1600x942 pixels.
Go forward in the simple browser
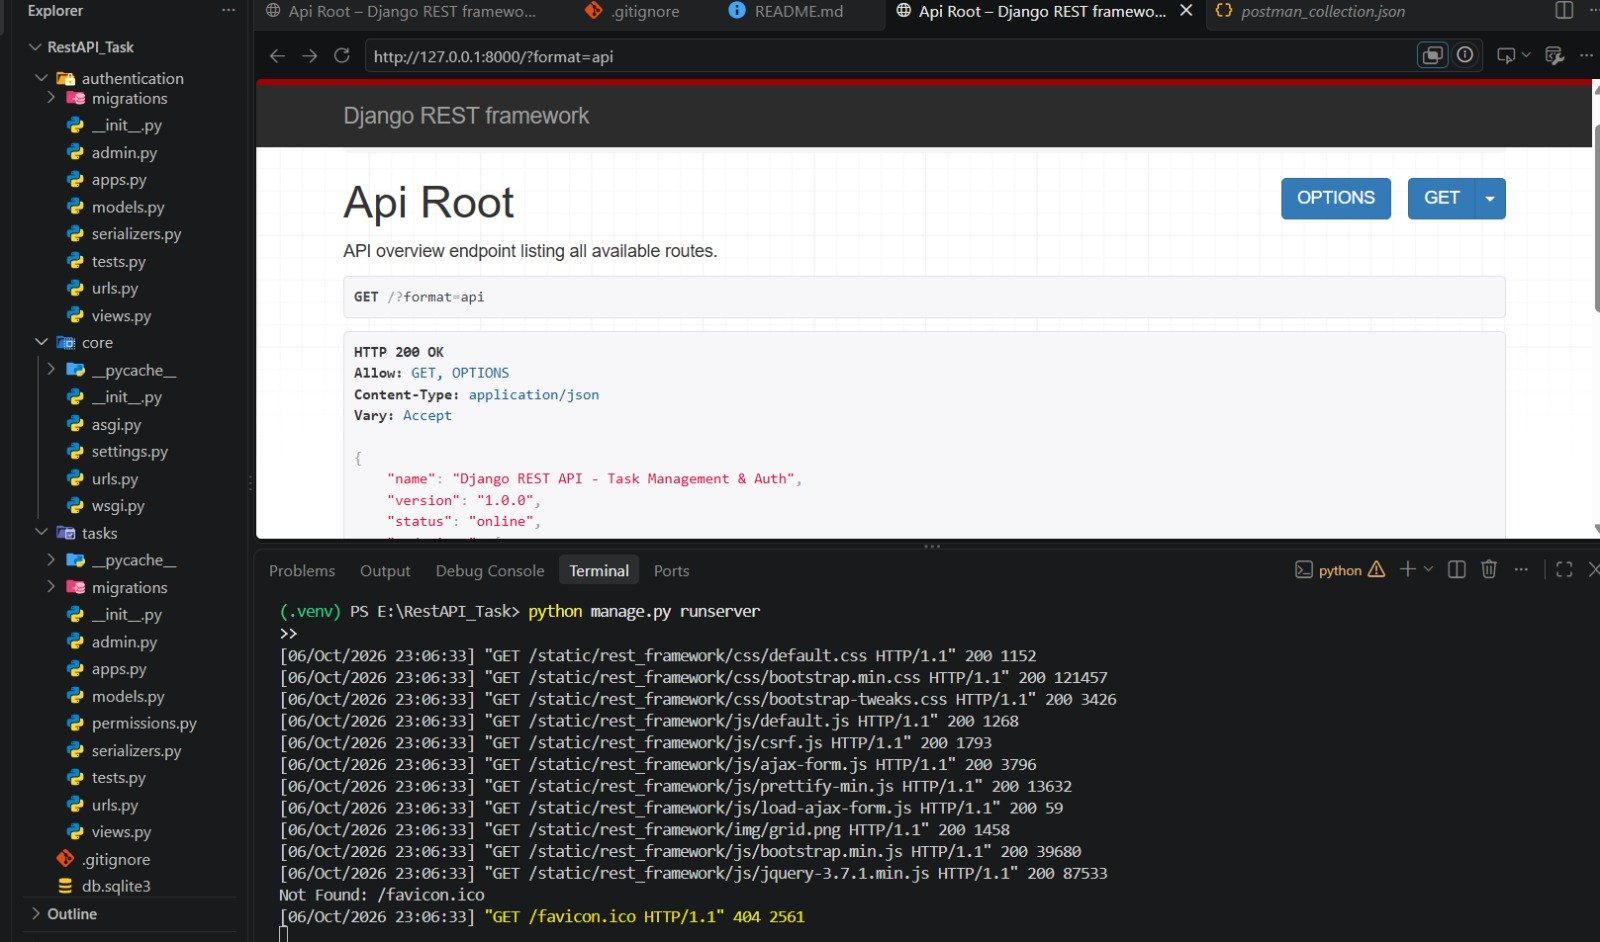click(310, 56)
